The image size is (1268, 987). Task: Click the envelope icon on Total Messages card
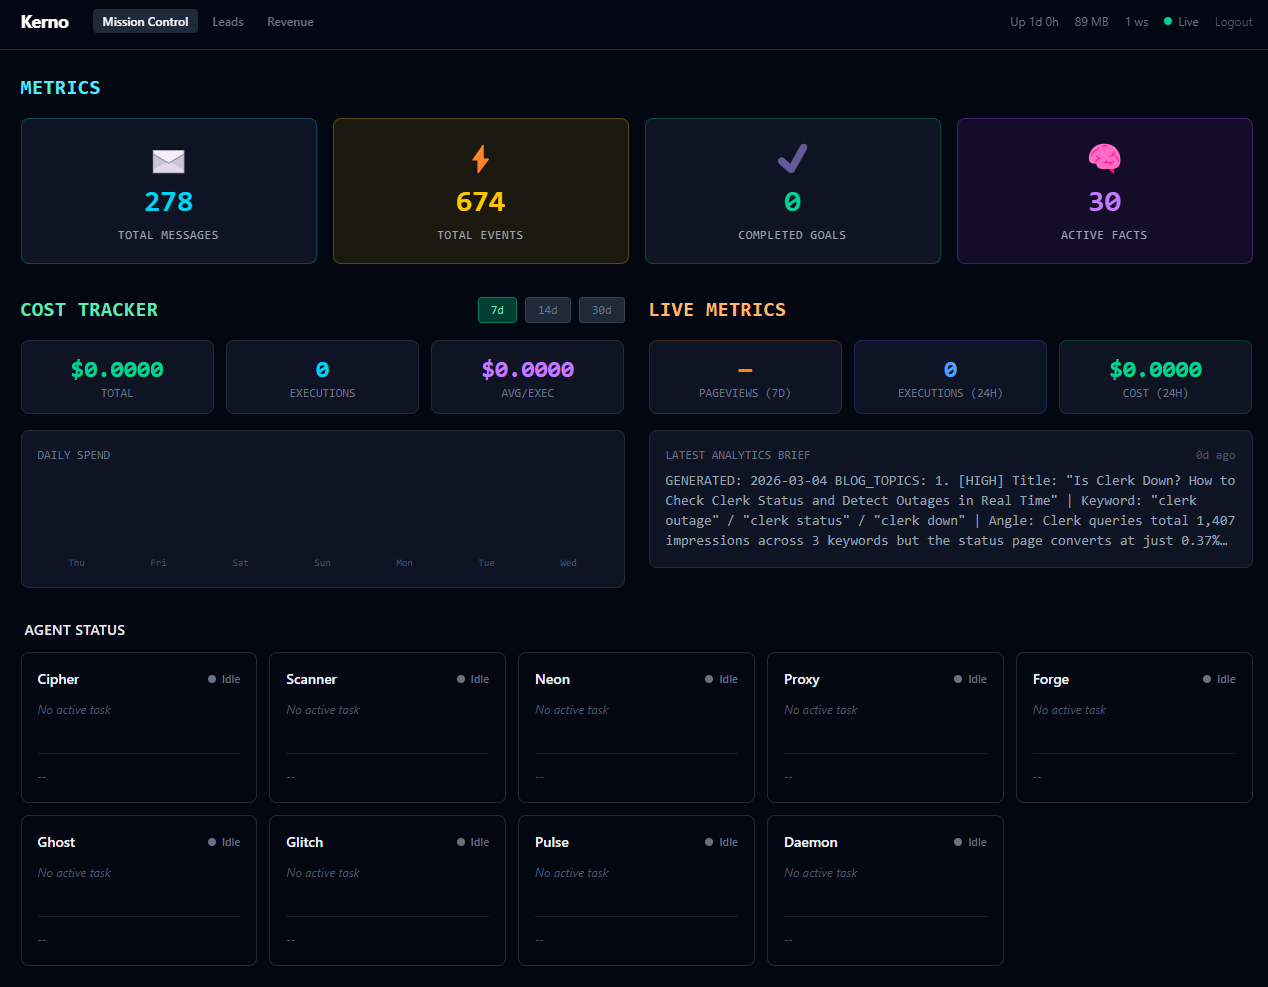[x=167, y=161]
